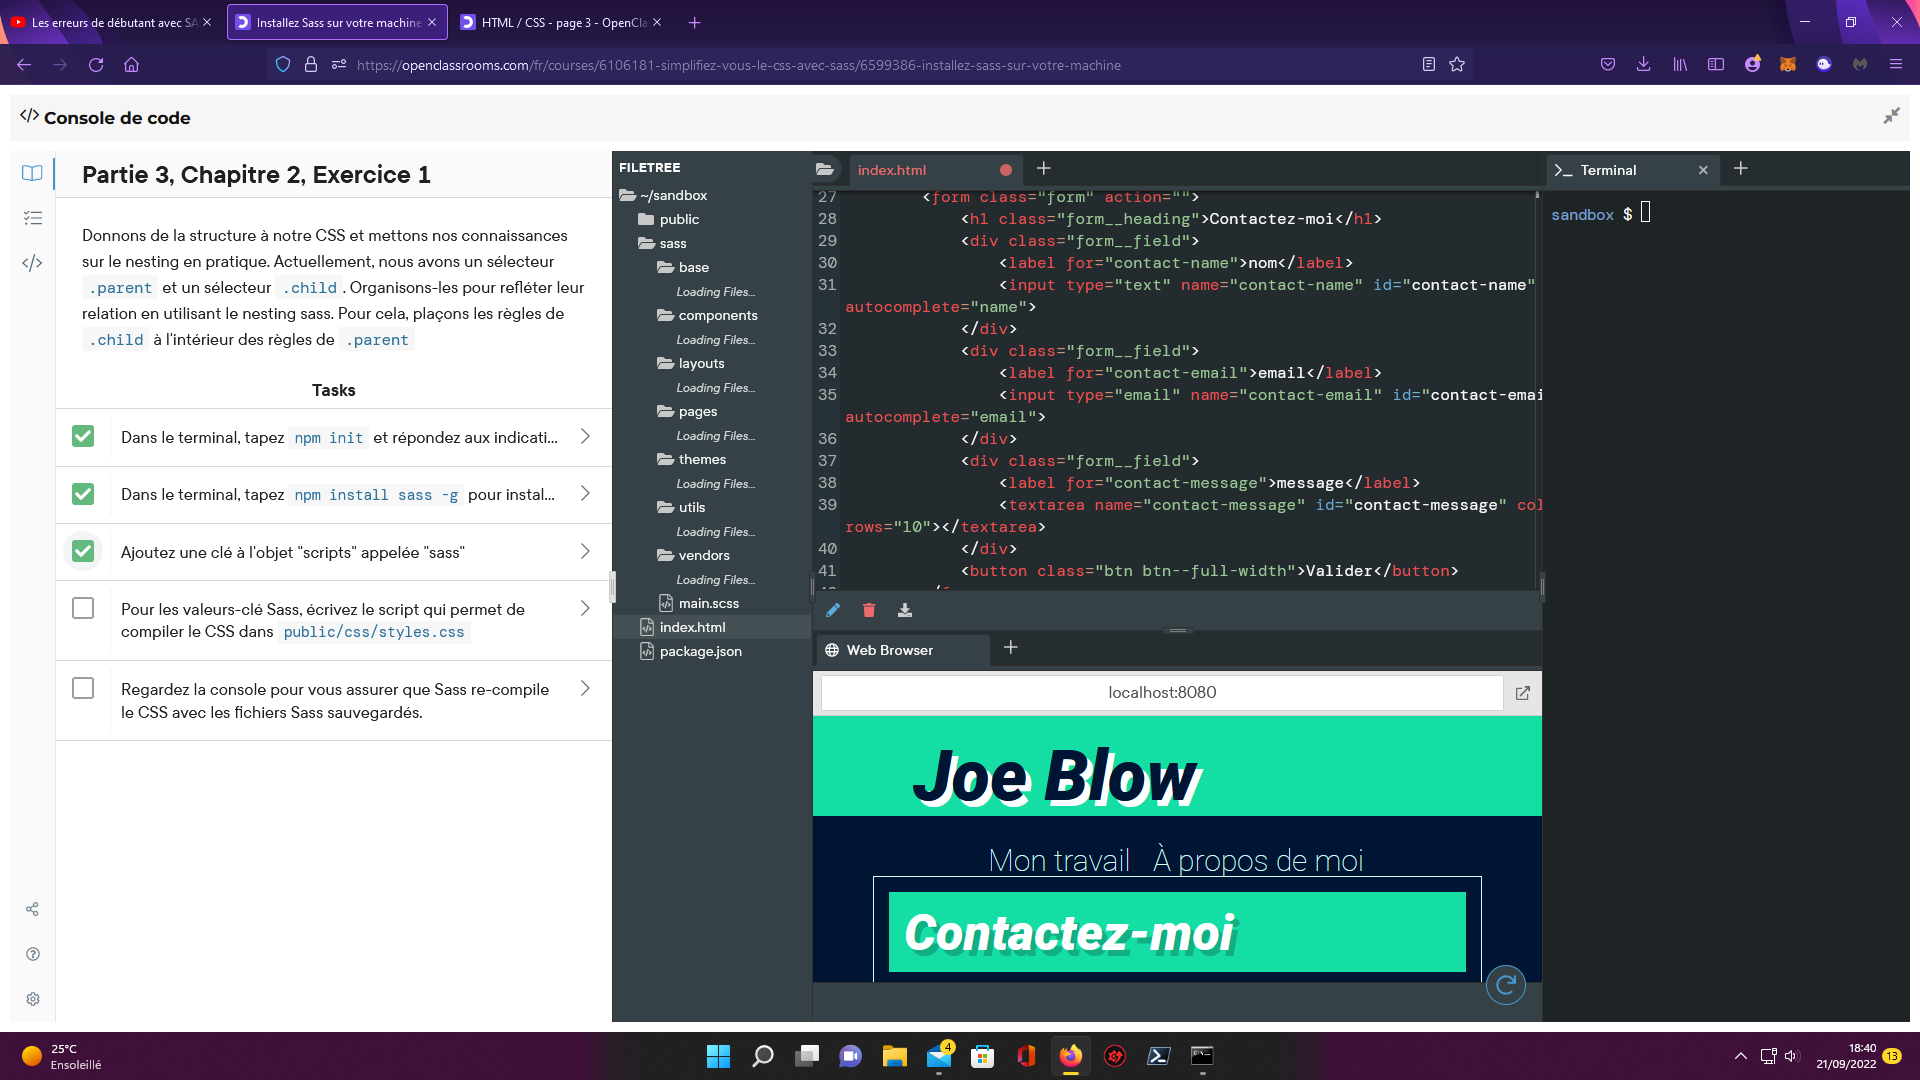
Task: Add a new terminal tab with plus icon
Action: 1740,169
